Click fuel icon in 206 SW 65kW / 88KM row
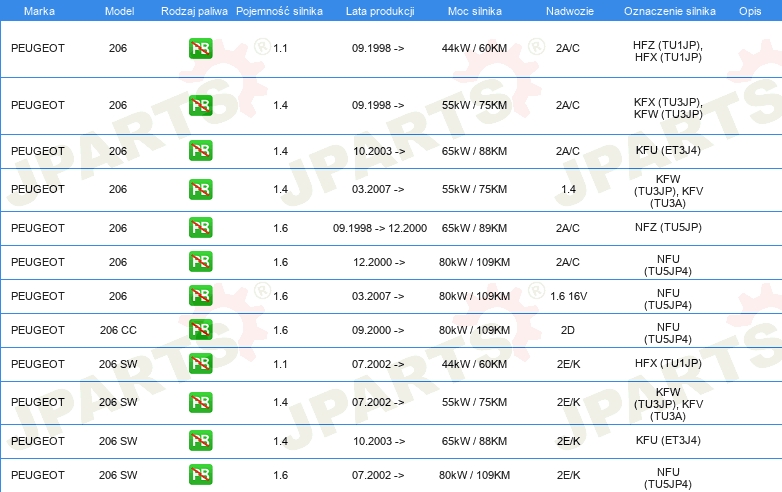The image size is (782, 492). tap(200, 441)
